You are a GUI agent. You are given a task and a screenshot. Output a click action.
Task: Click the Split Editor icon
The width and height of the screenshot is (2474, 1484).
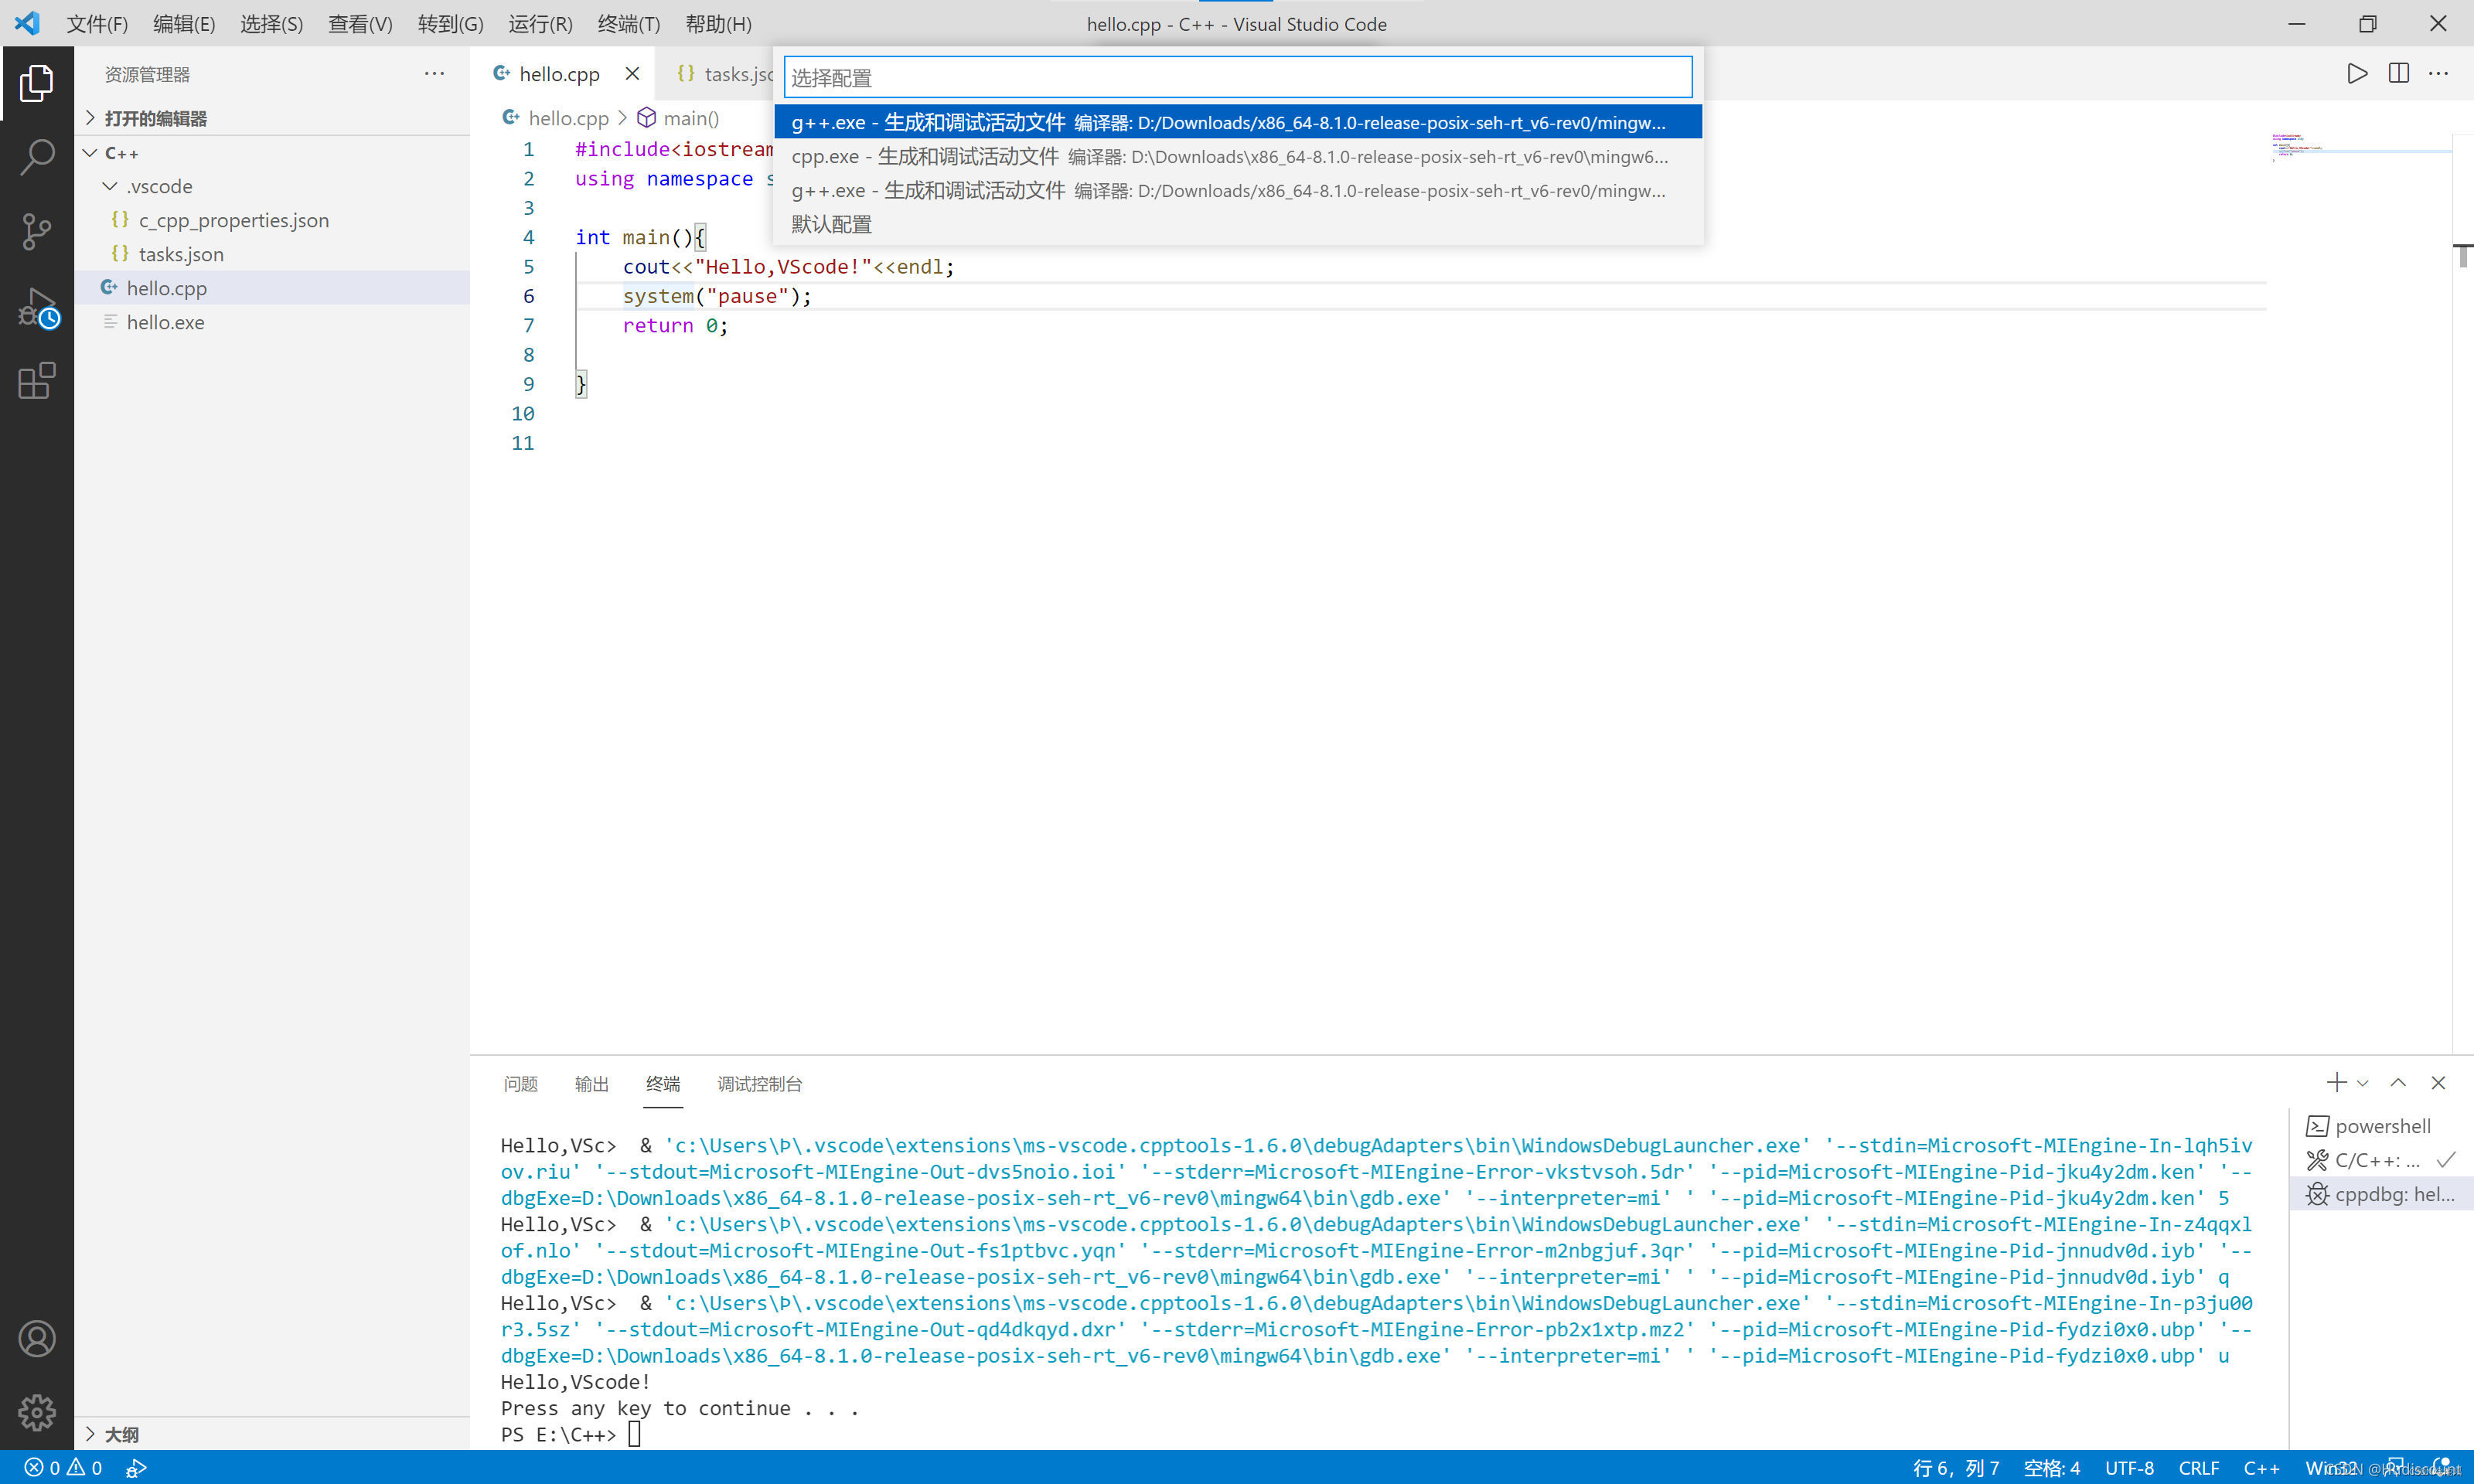pyautogui.click(x=2399, y=73)
